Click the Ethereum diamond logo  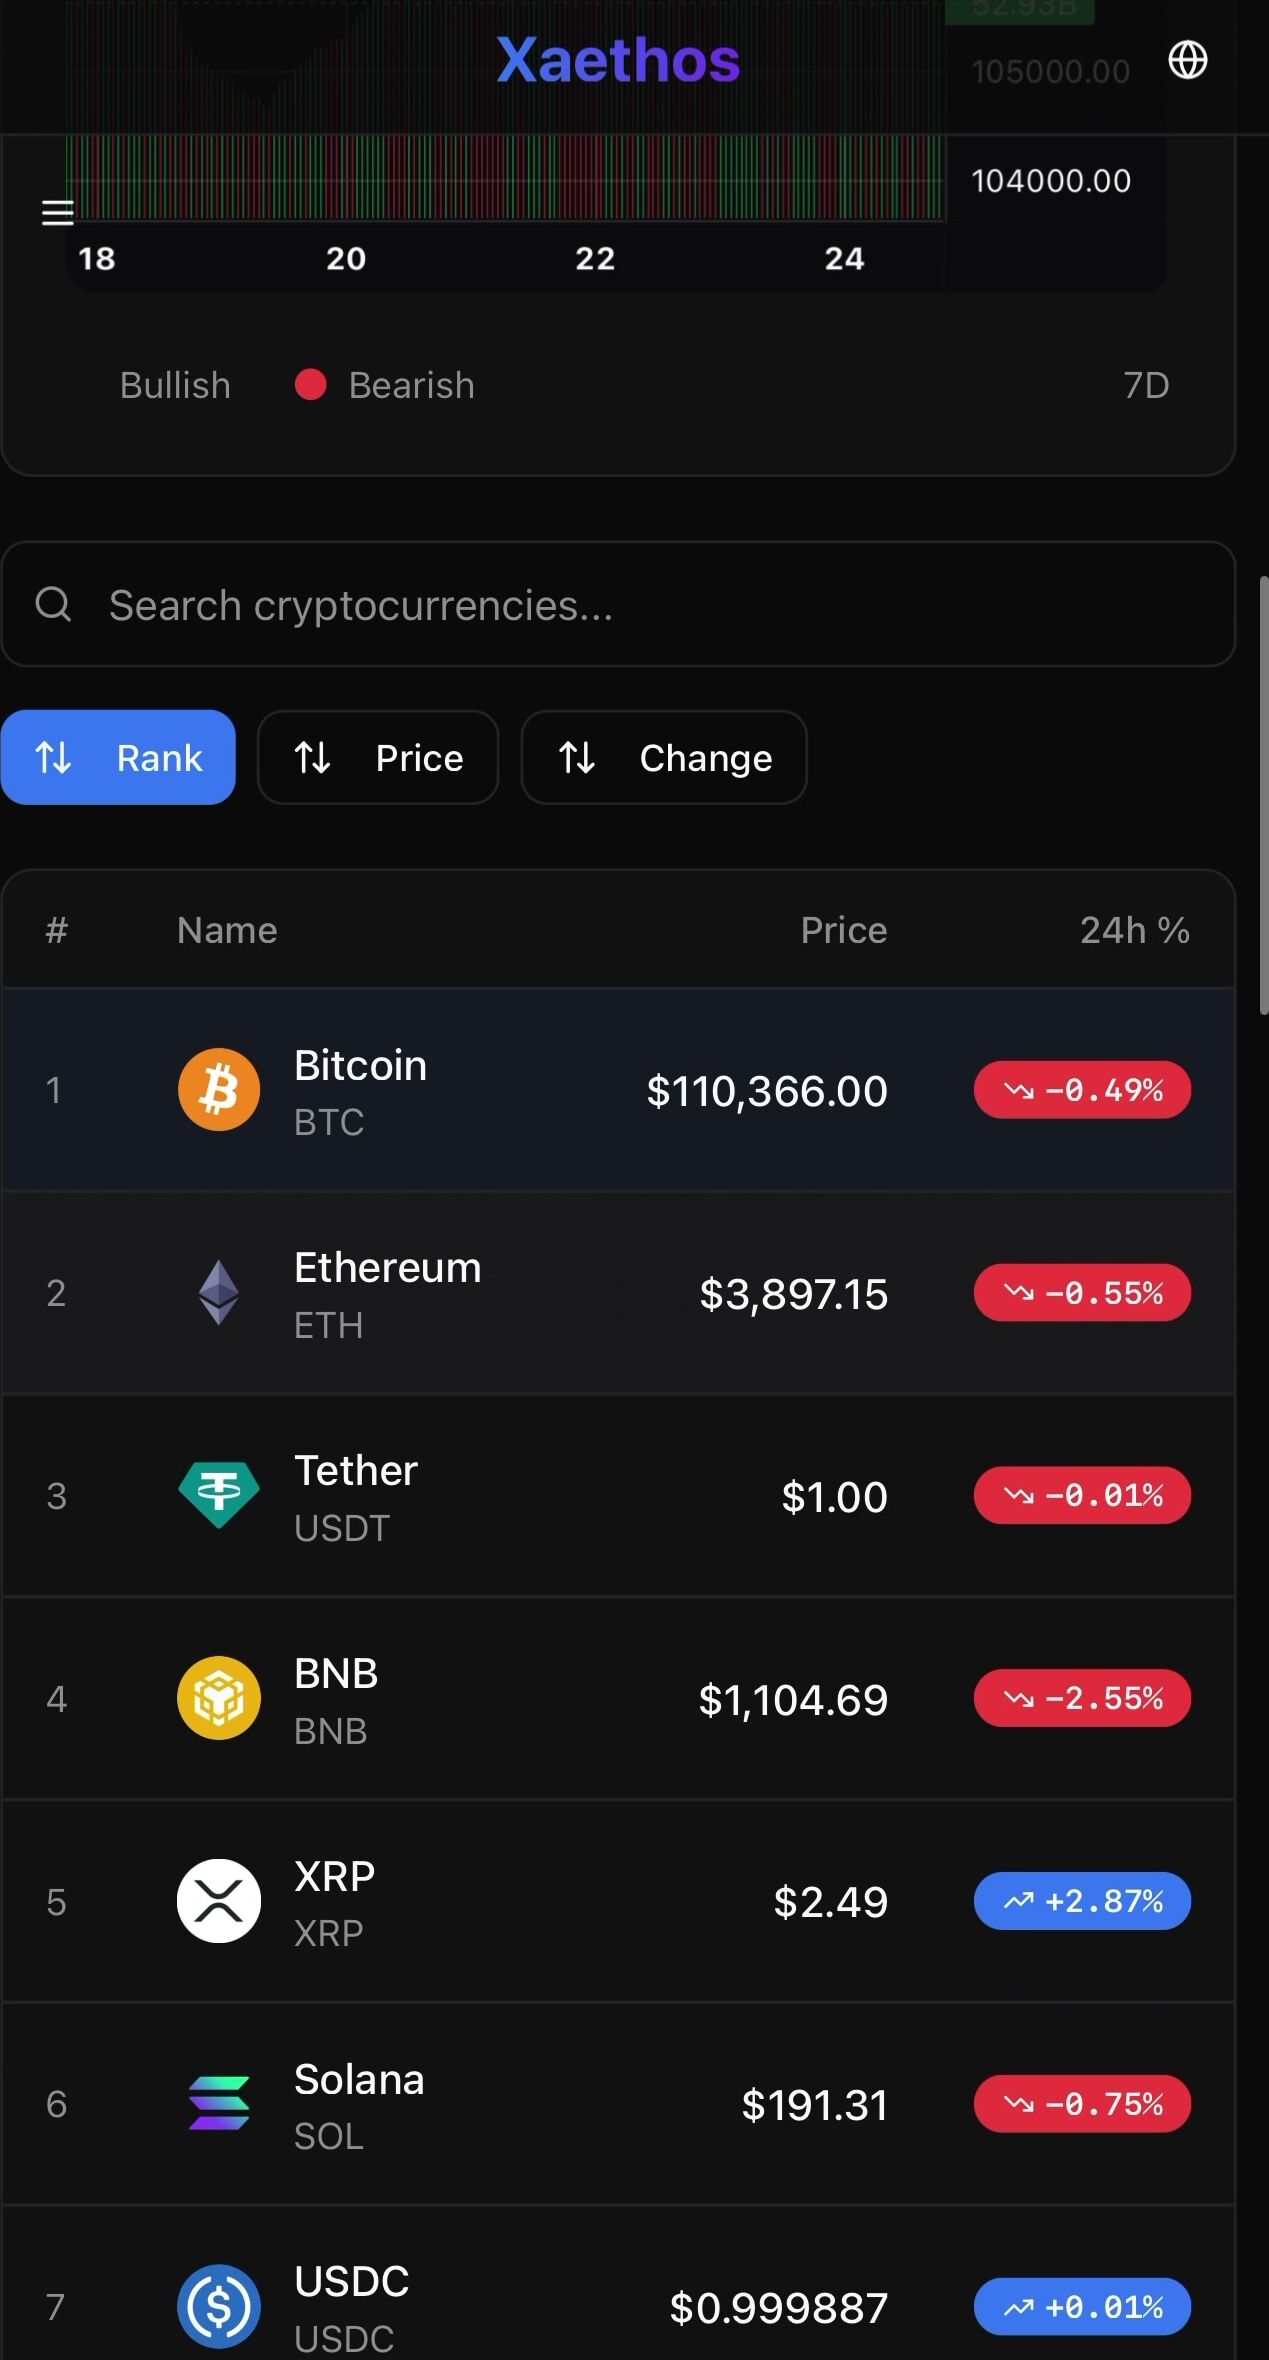(x=219, y=1293)
